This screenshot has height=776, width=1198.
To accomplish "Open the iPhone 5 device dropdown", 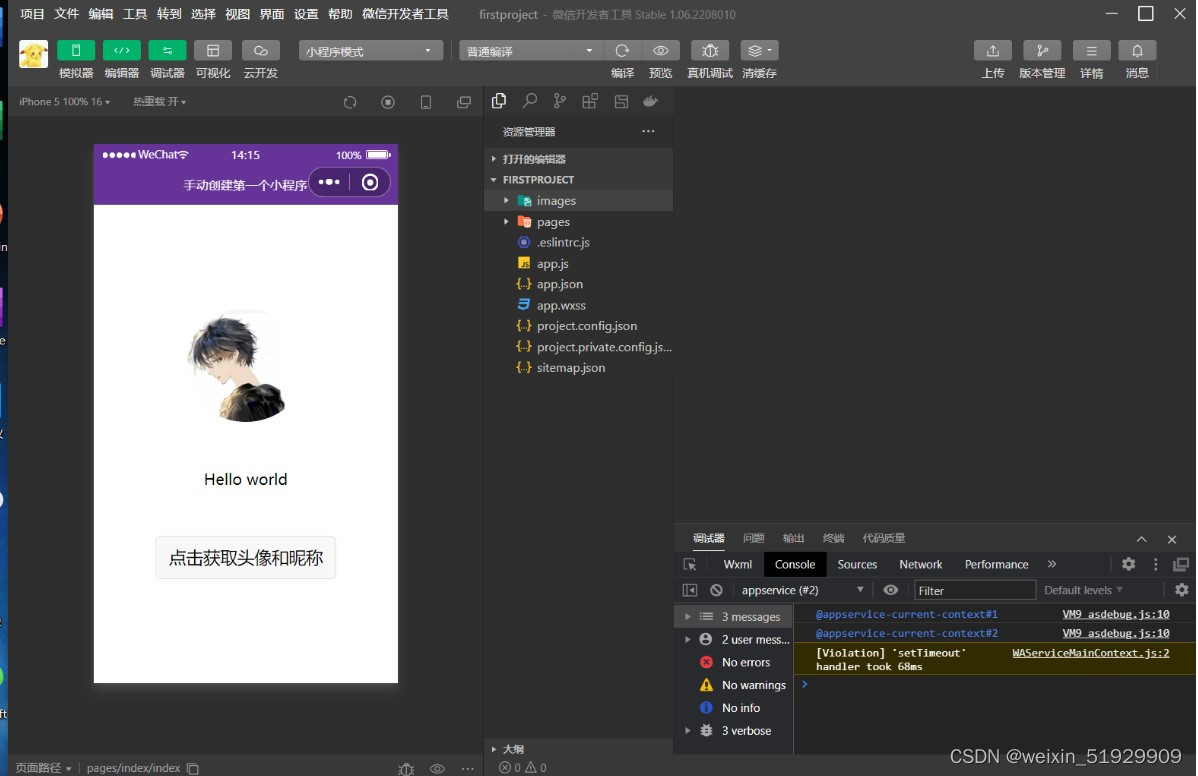I will tap(64, 102).
